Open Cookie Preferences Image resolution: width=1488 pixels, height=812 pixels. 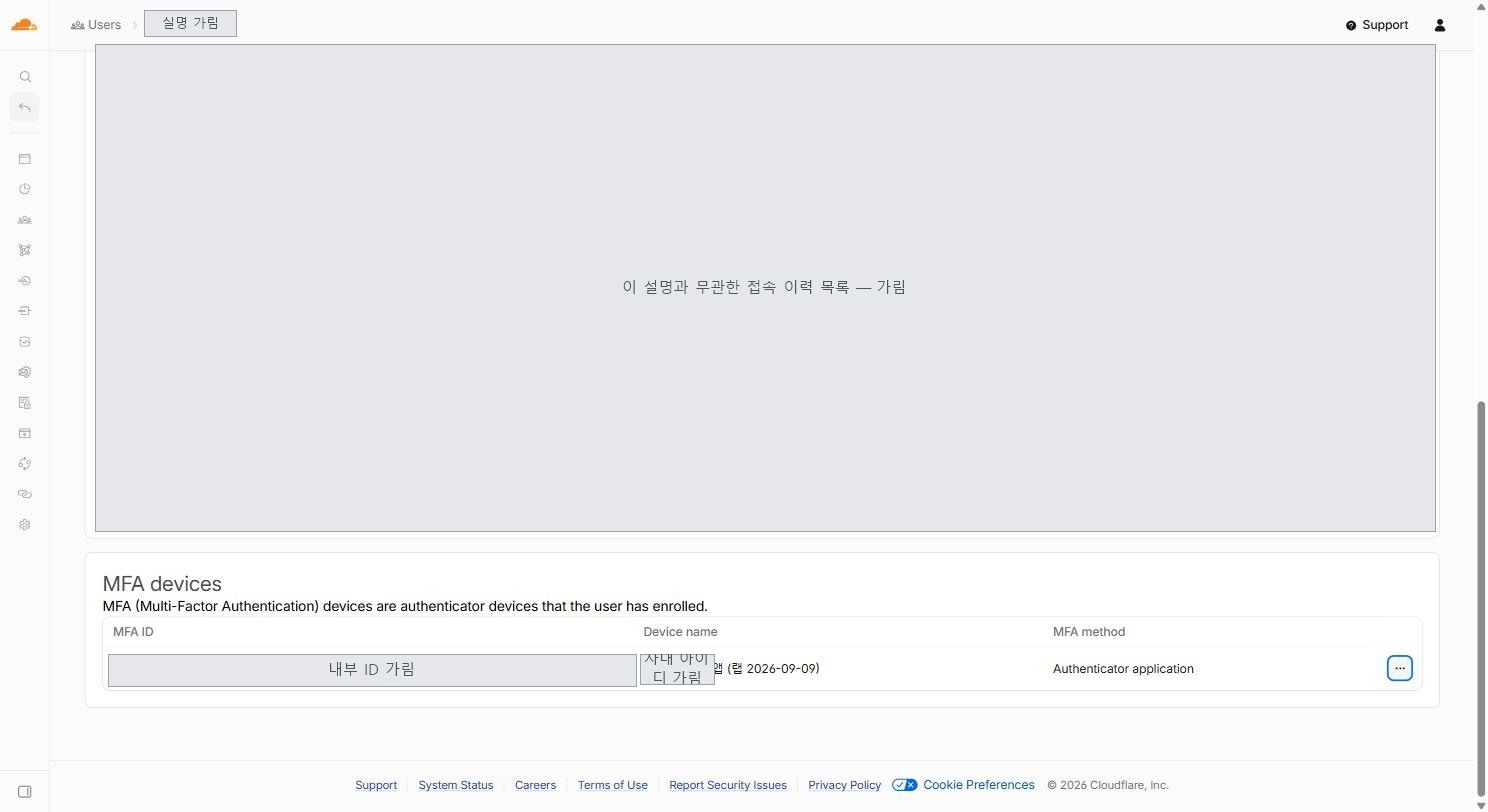pos(964,785)
